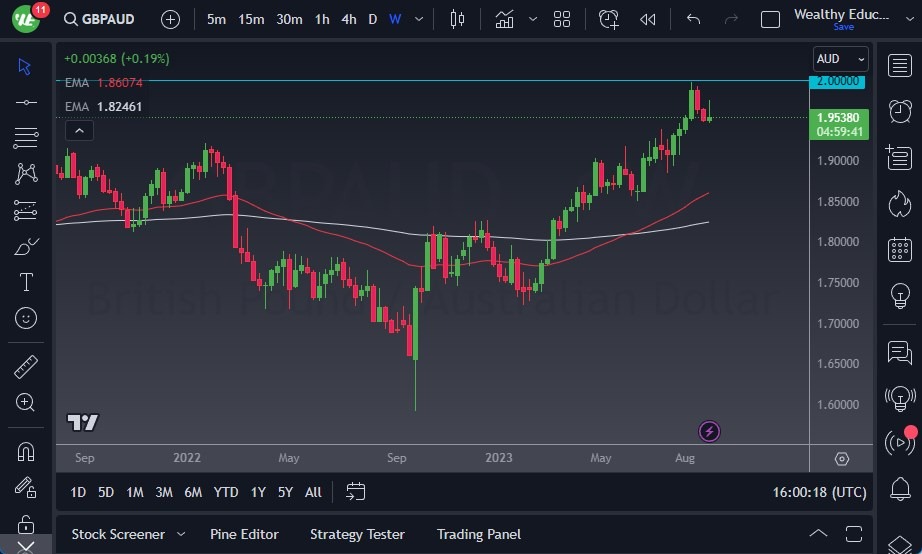Viewport: 922px width, 554px height.
Task: Collapse the indicator legend arrow
Action: (x=79, y=130)
